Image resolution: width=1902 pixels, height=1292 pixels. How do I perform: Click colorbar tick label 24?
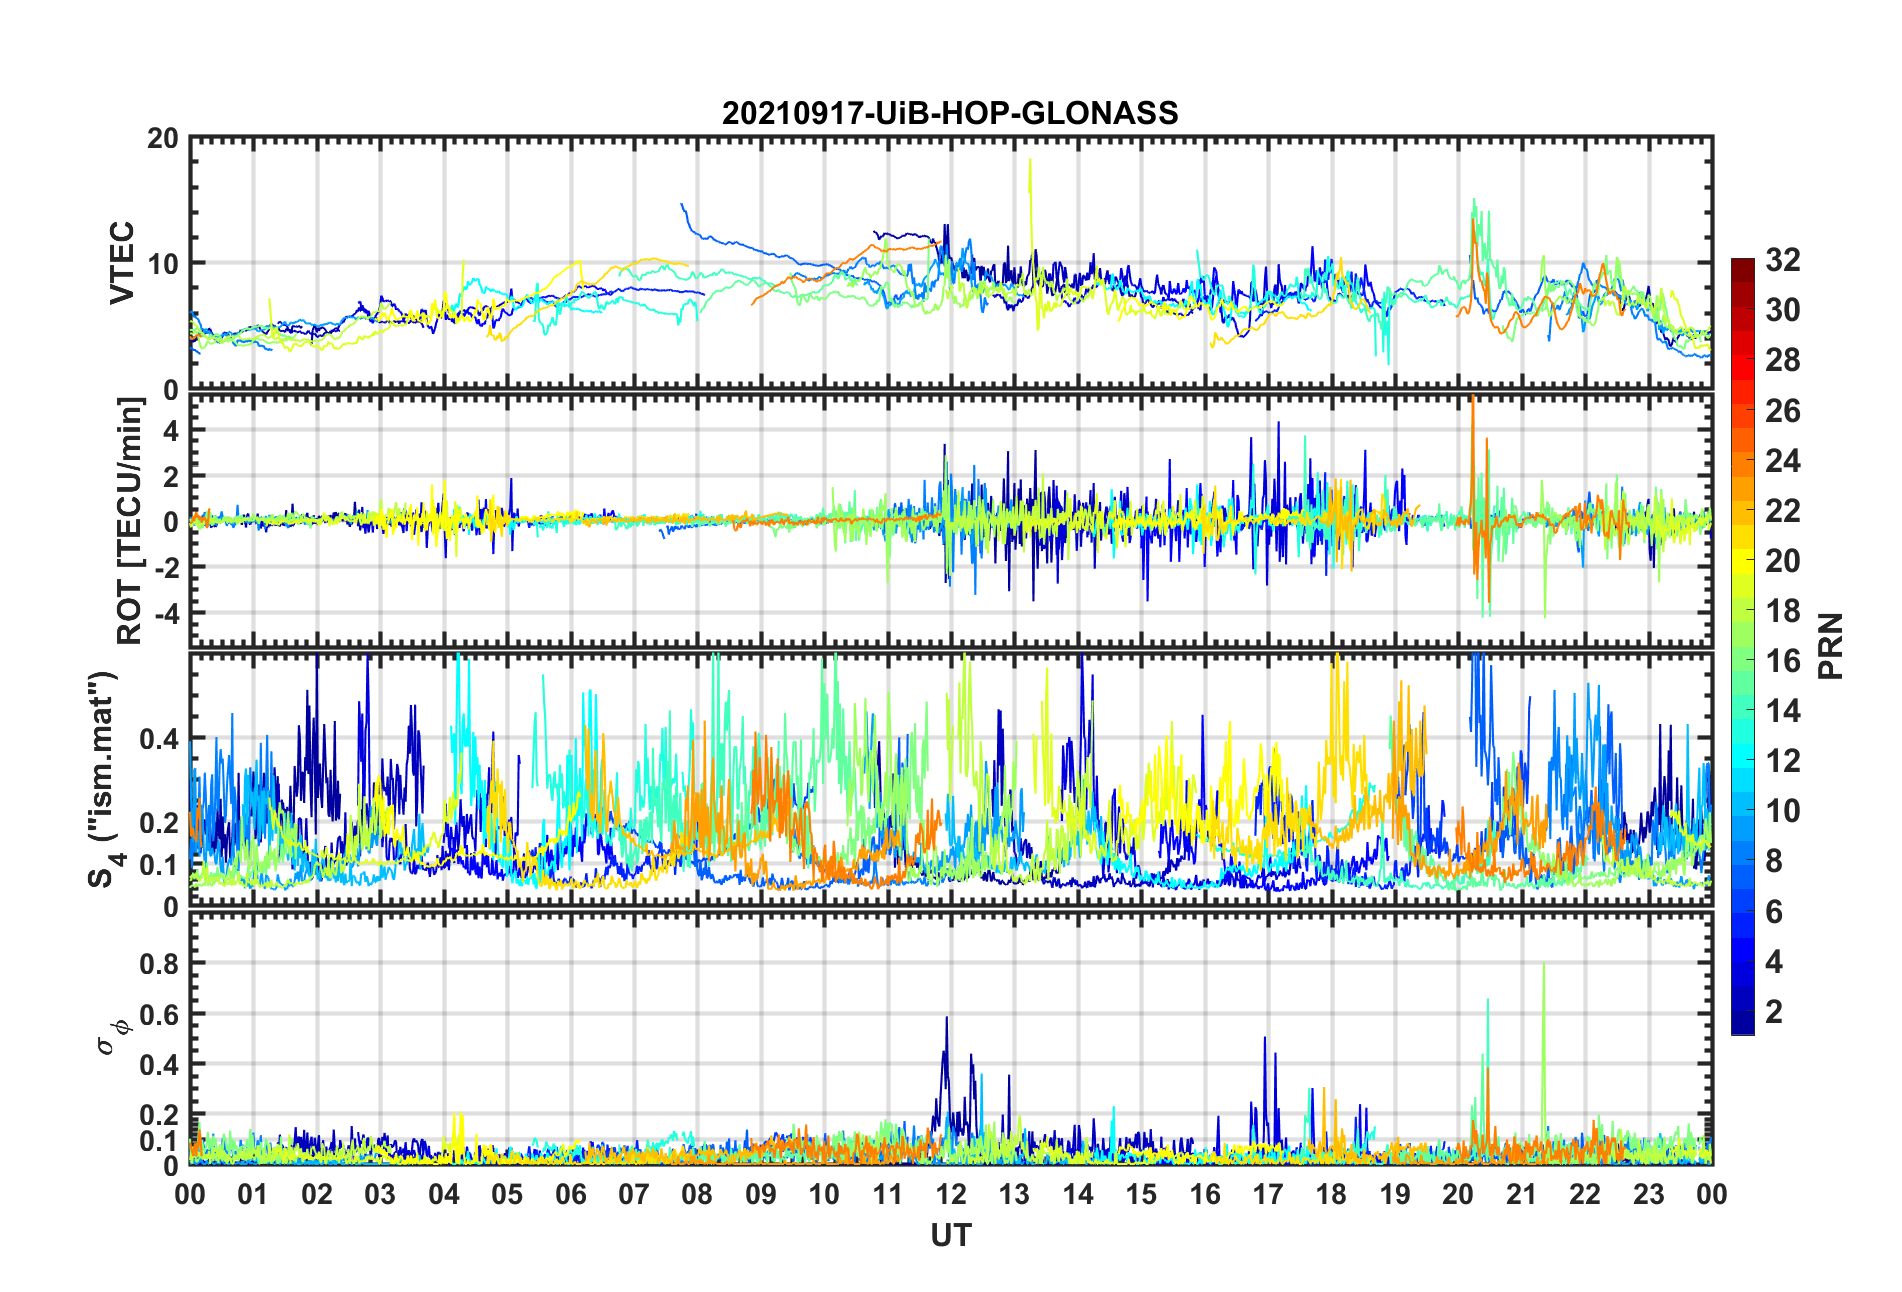pos(1782,461)
